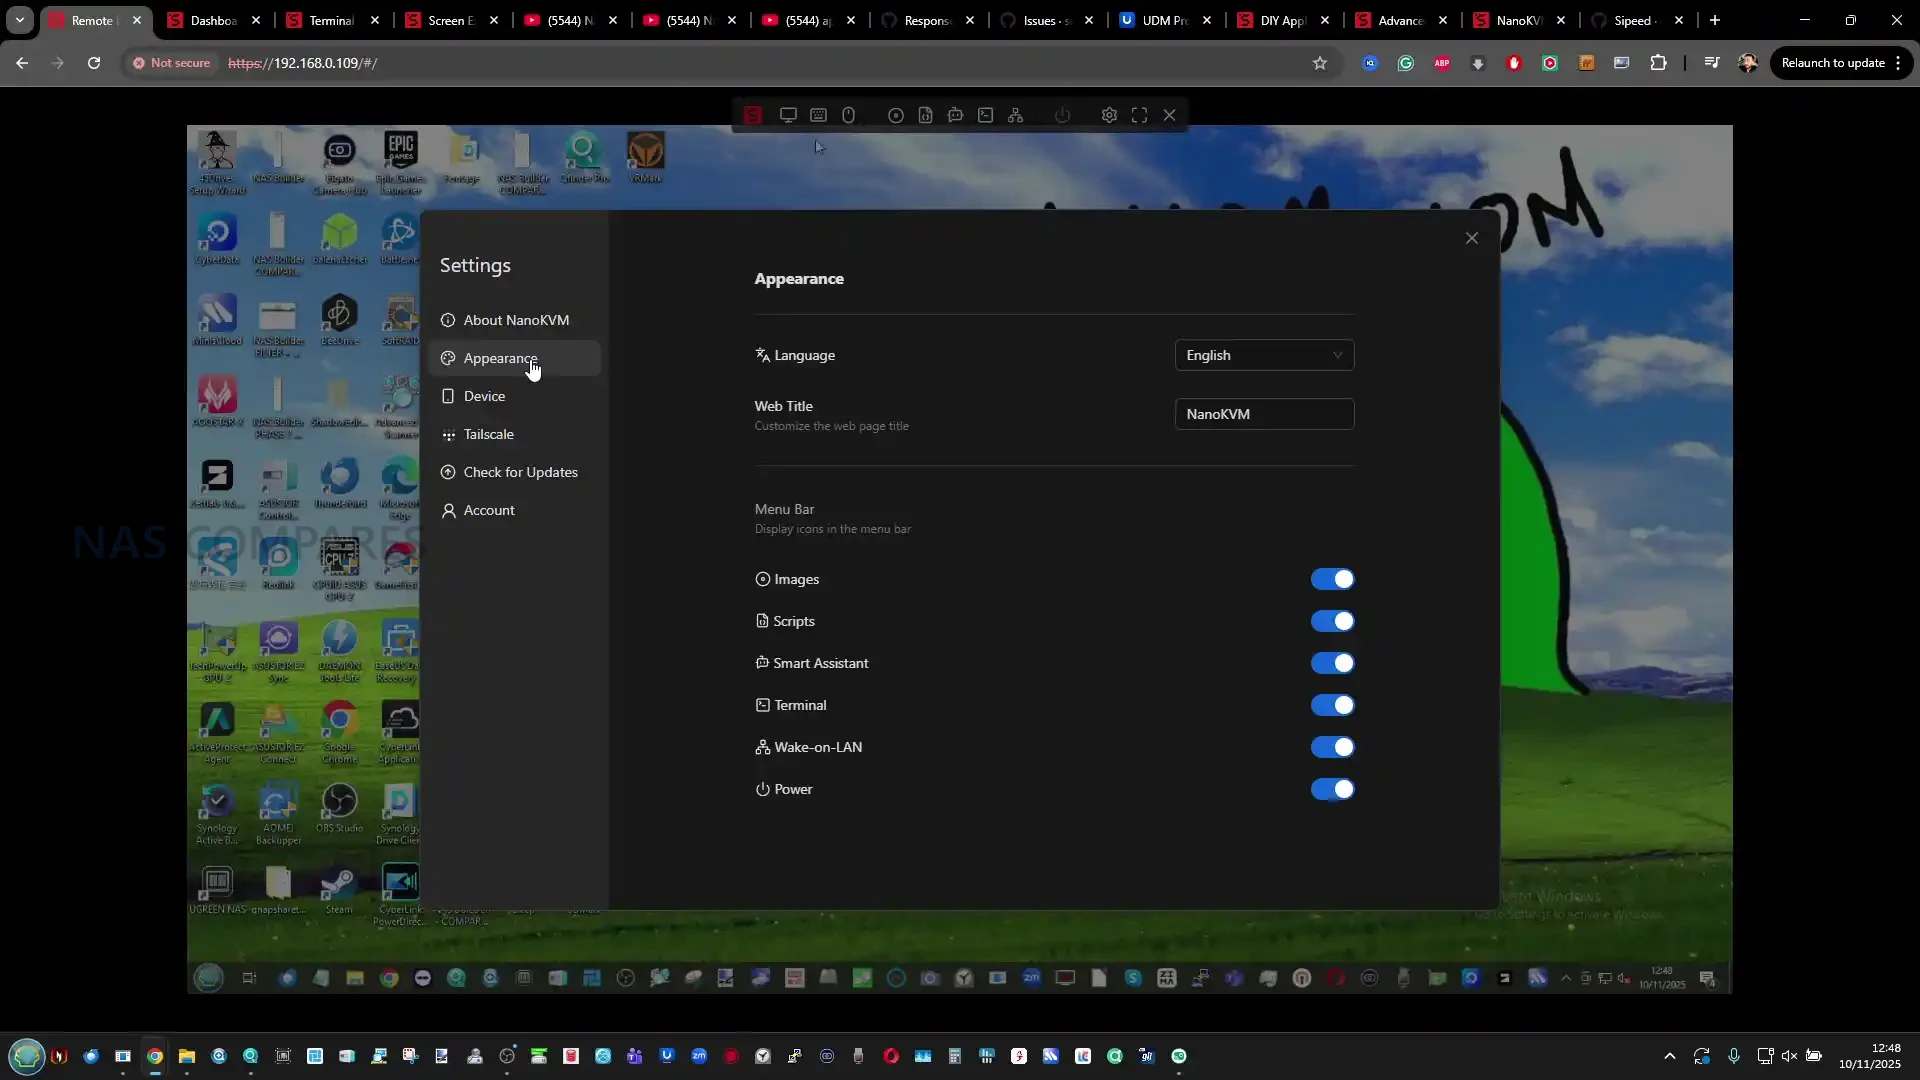Click the mouse icon in NanoKVM toolbar
Screen dimensions: 1920x1080
pos(848,115)
